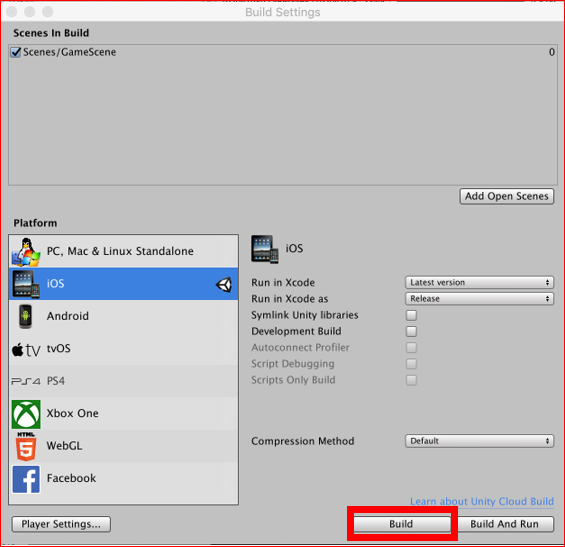The image size is (565, 547).
Task: Select the Xbox One platform label
Action: coord(72,413)
